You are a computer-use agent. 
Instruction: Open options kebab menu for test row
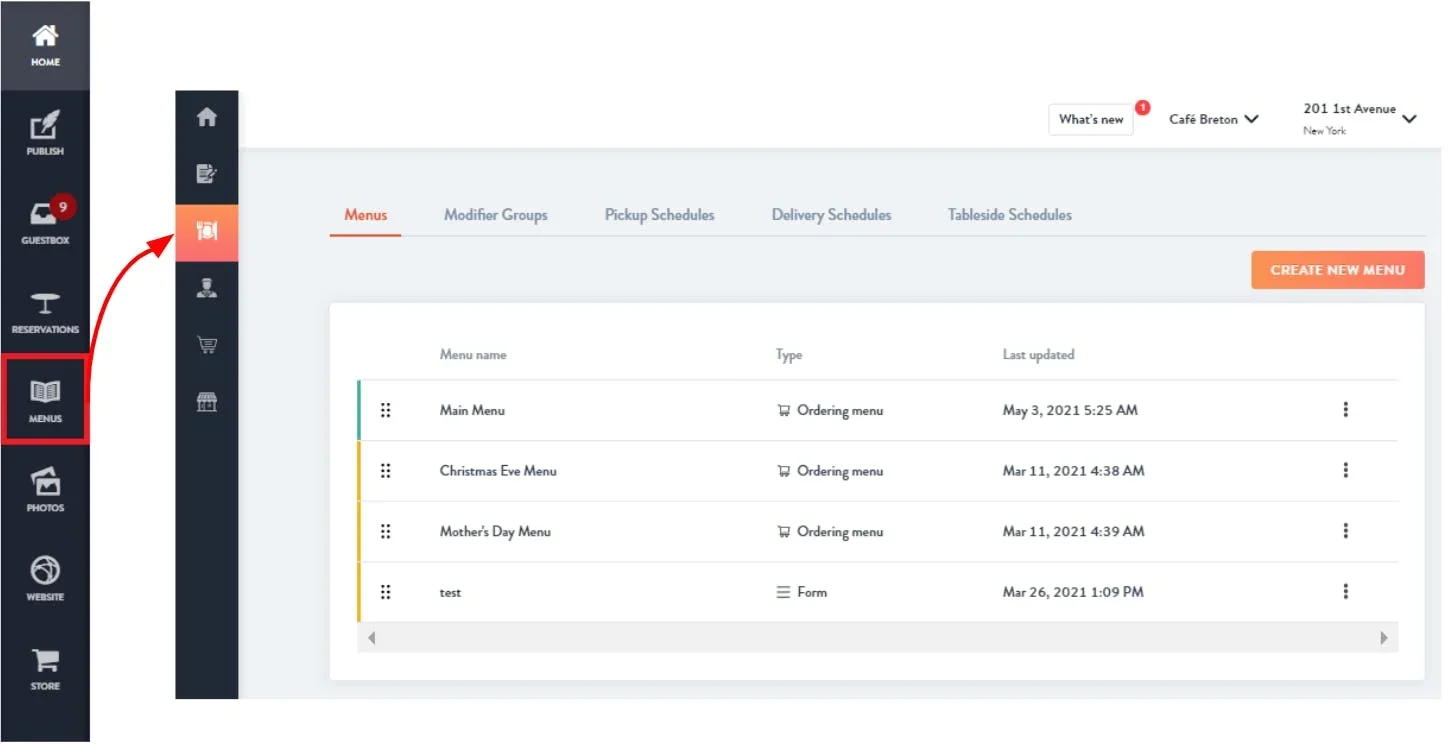(x=1346, y=592)
